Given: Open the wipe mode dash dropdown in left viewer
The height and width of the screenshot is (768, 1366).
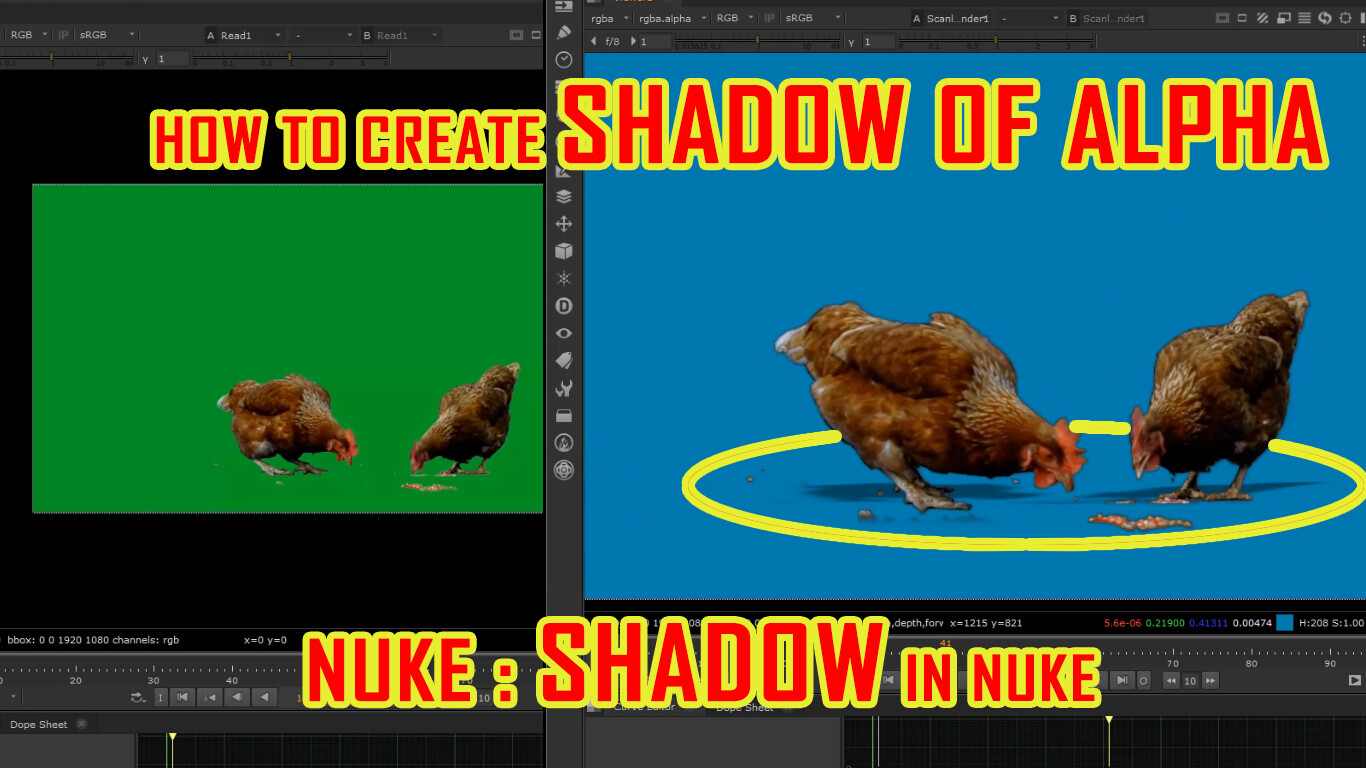Looking at the screenshot, I should 324,35.
